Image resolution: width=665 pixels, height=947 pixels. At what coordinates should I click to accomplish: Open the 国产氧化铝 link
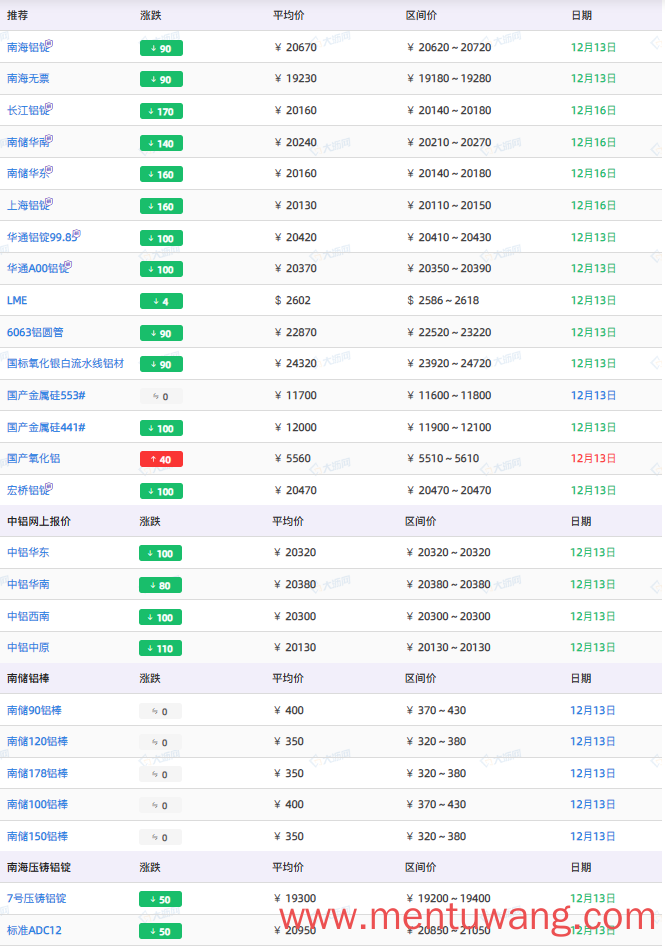click(33, 458)
